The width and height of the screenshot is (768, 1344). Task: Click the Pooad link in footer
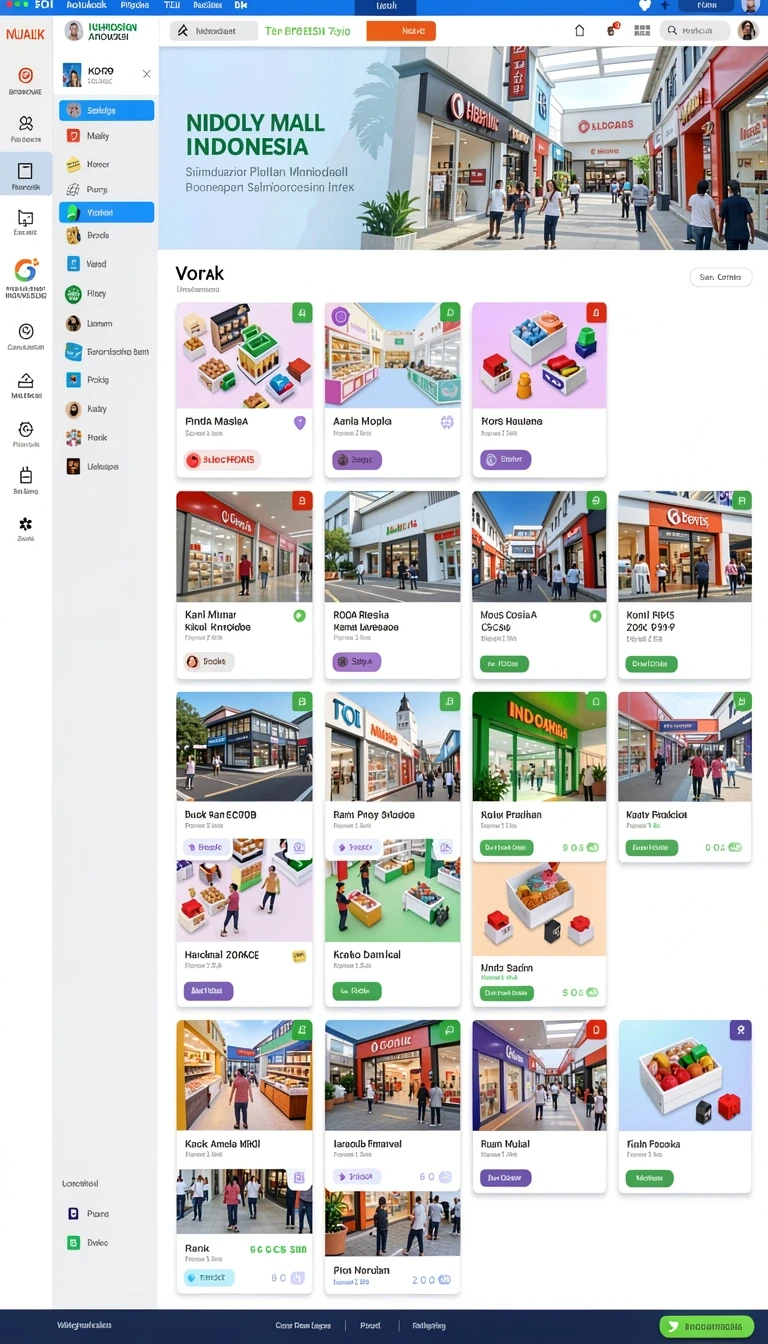pos(370,1325)
